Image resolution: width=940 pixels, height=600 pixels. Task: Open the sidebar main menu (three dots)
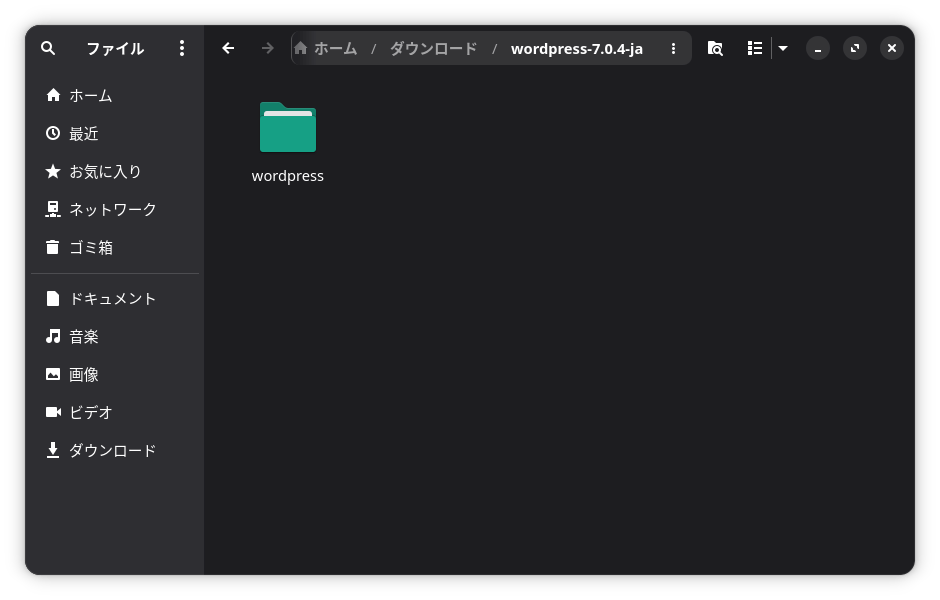tap(182, 49)
